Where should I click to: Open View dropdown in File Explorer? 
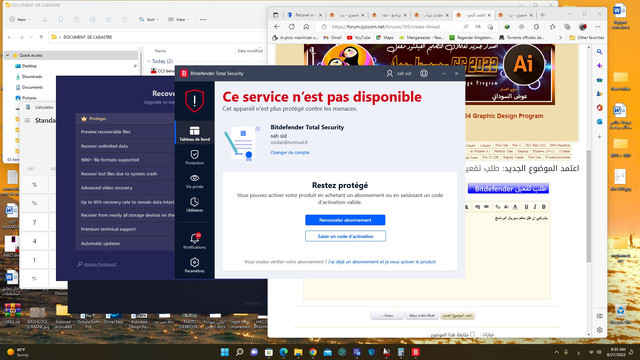coord(178,19)
